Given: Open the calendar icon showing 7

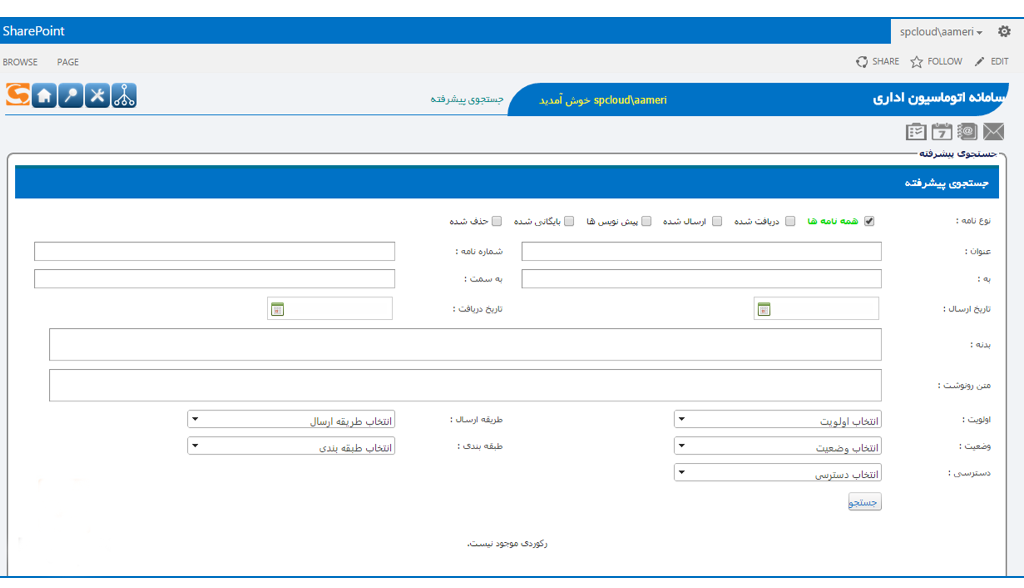Looking at the screenshot, I should pyautogui.click(x=941, y=132).
